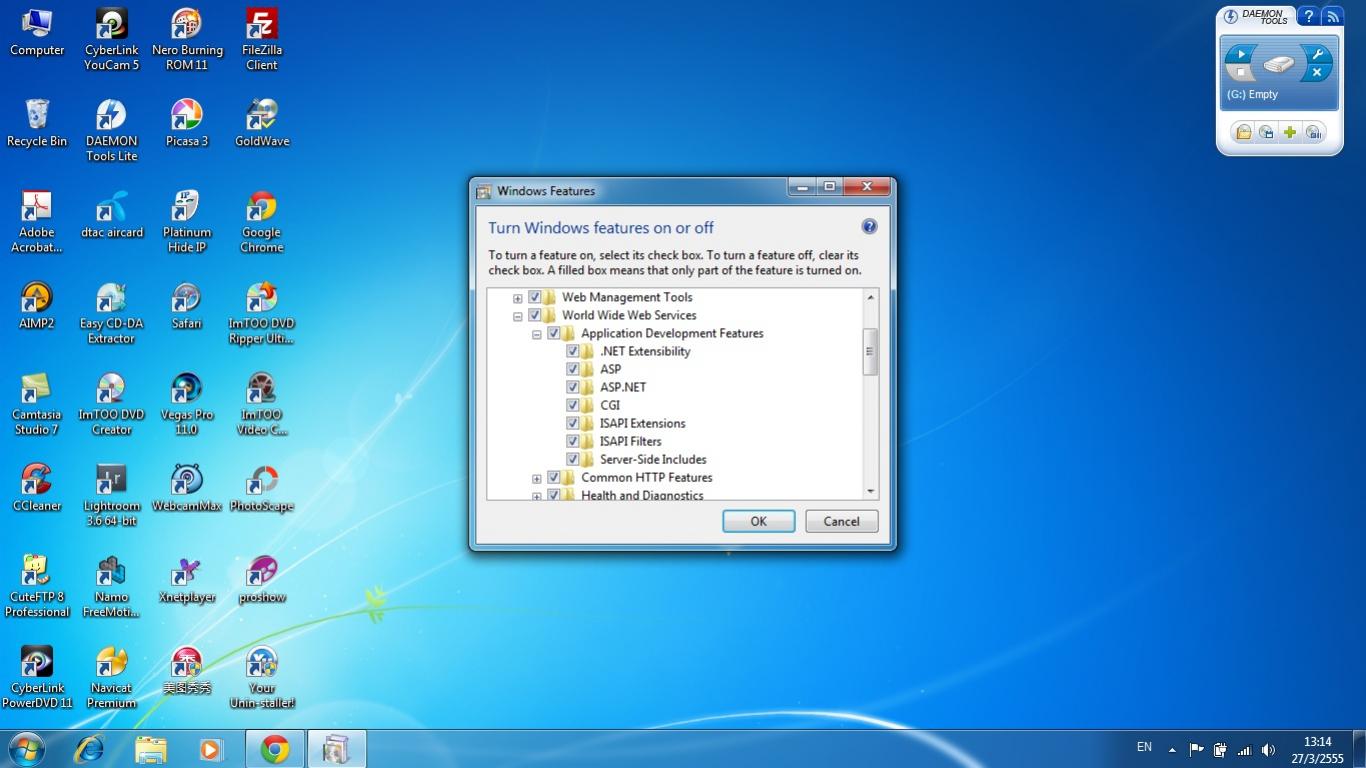Click the green plus icon in DAEMON Tools gadget
Image resolution: width=1366 pixels, height=768 pixels.
coord(1290,132)
